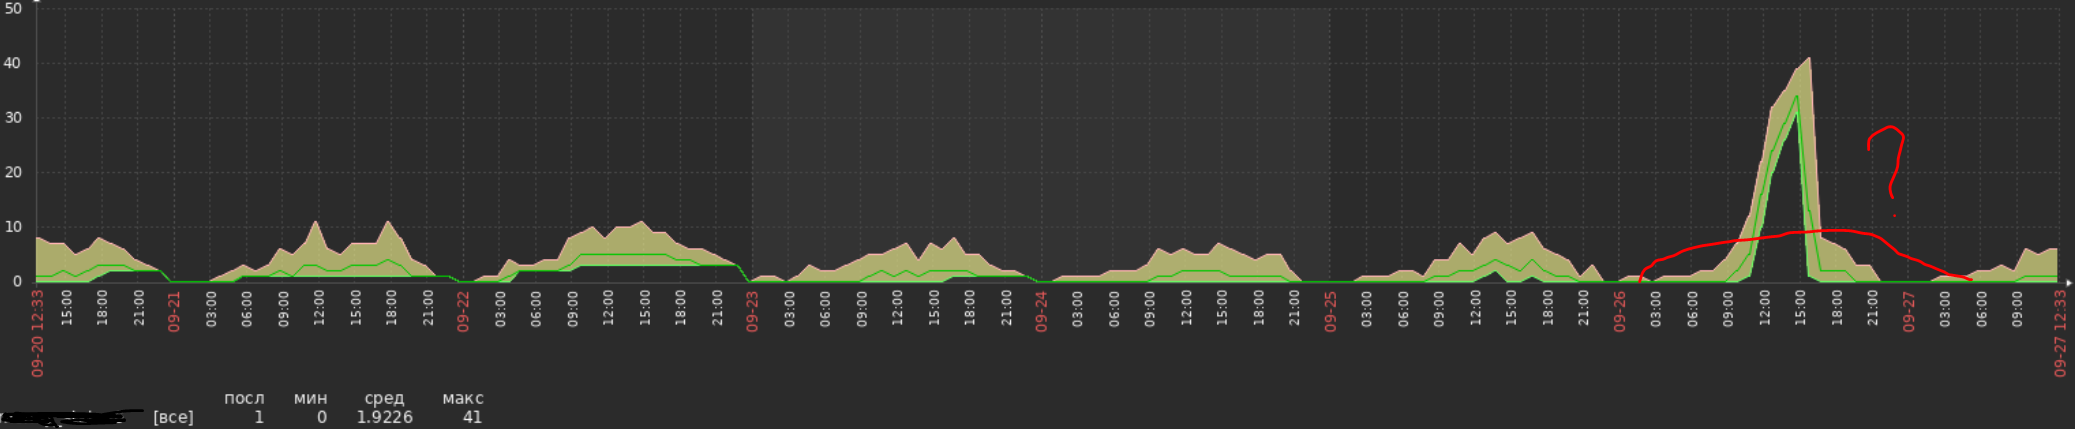Click the legend header 'посл'

click(244, 398)
